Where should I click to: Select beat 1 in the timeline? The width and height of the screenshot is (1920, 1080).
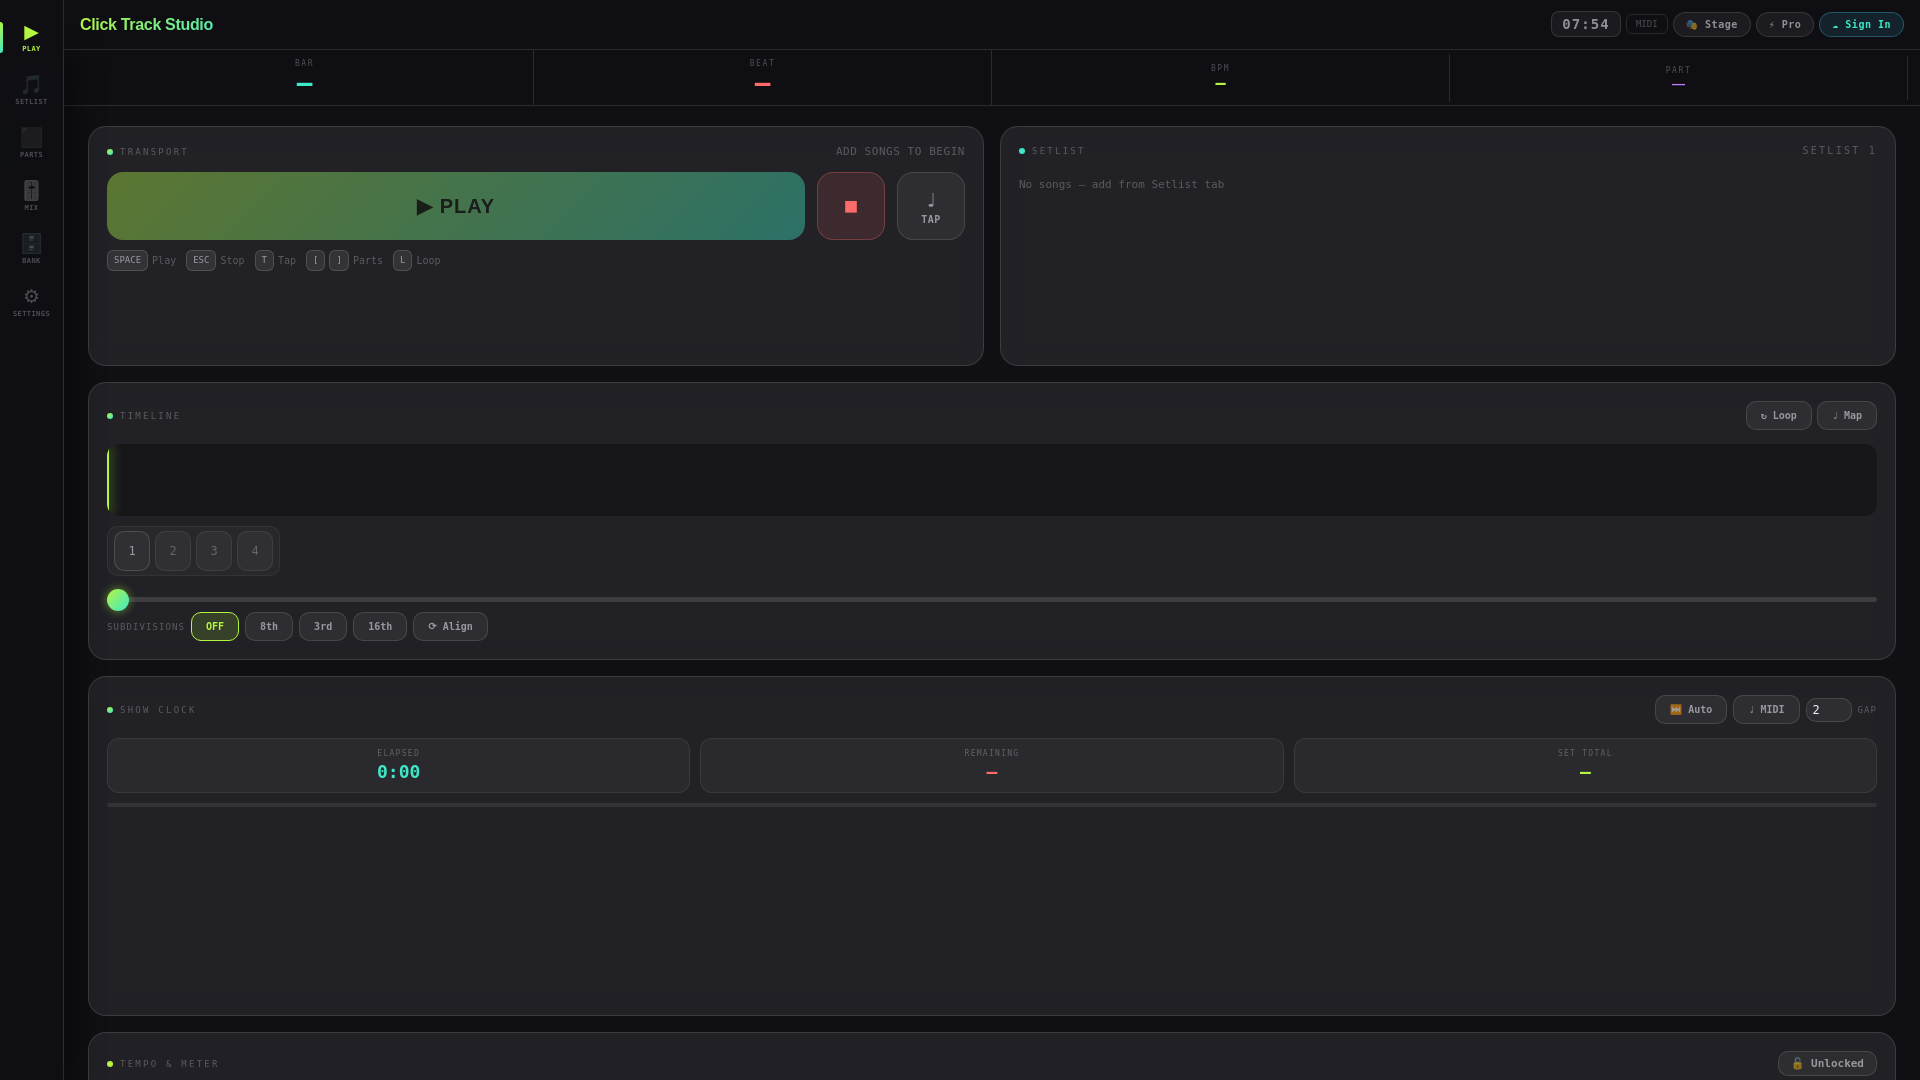click(132, 551)
